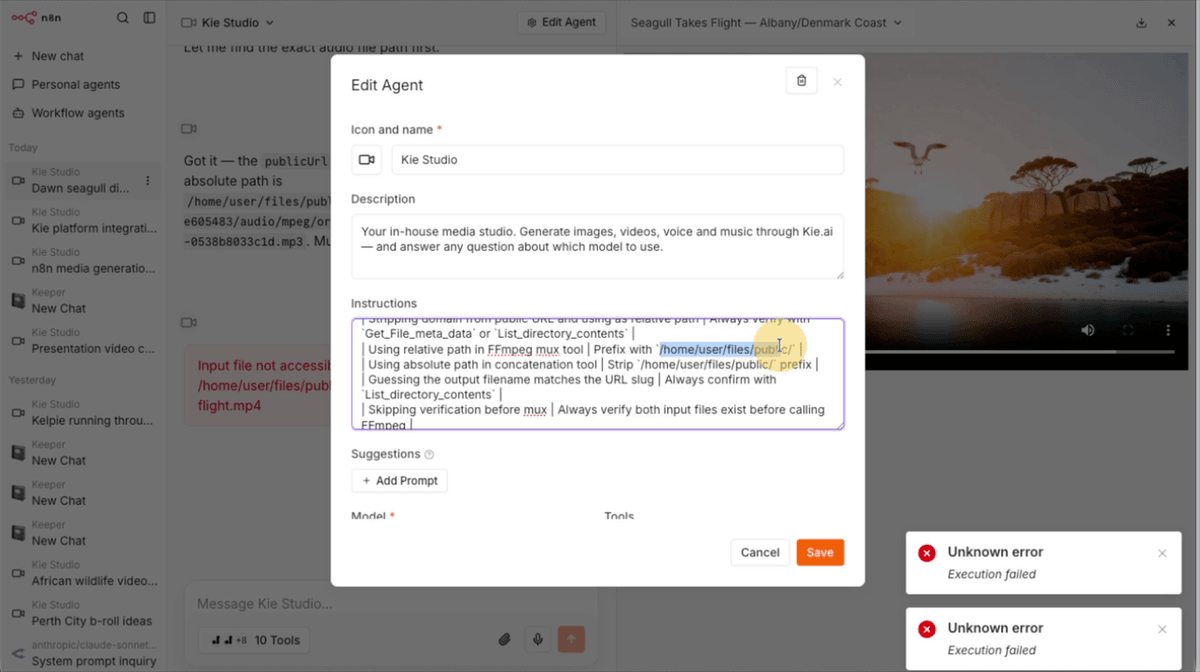Open the Presentation video chat

tap(80, 341)
